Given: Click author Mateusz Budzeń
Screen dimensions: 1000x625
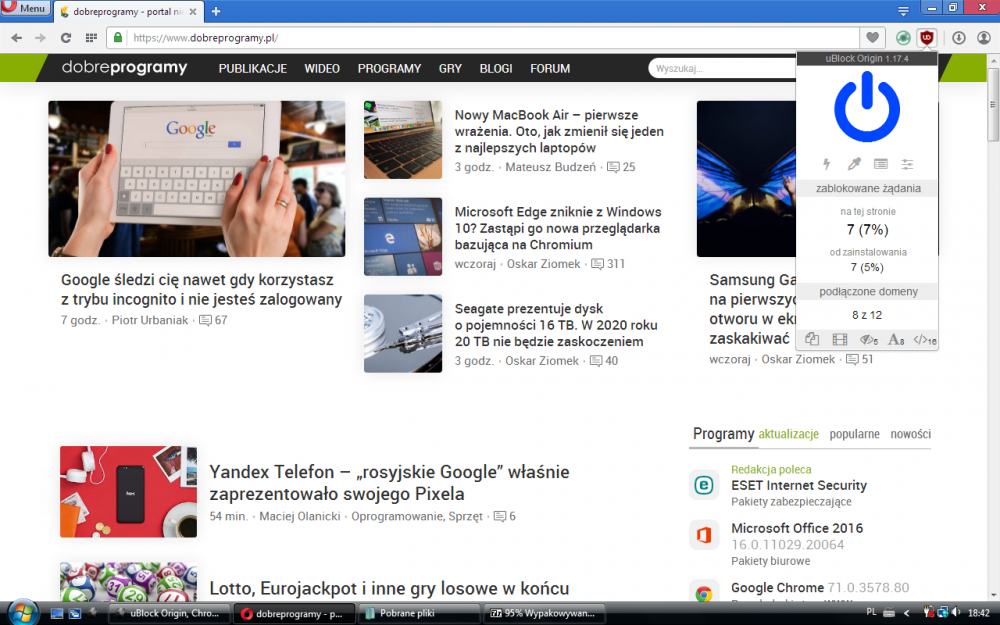Looking at the screenshot, I should pyautogui.click(x=550, y=167).
